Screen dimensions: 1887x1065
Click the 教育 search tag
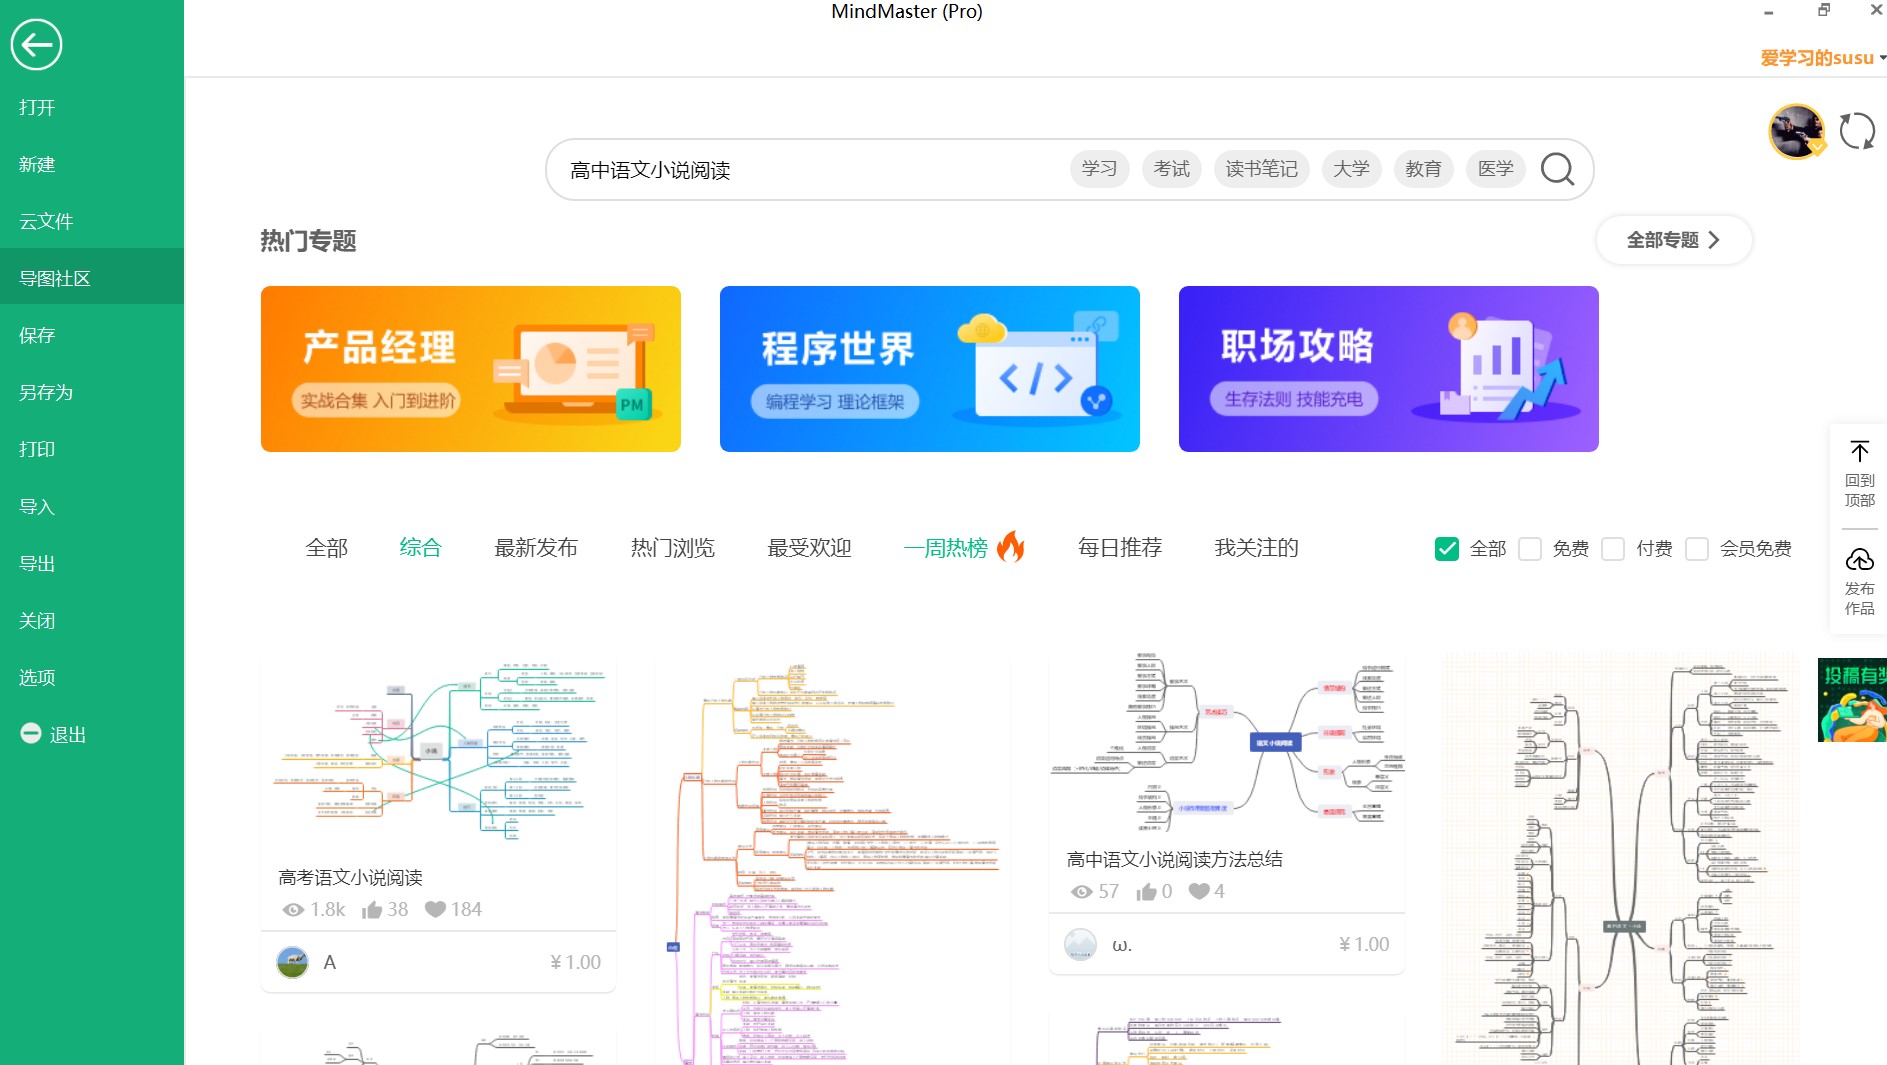tap(1423, 169)
